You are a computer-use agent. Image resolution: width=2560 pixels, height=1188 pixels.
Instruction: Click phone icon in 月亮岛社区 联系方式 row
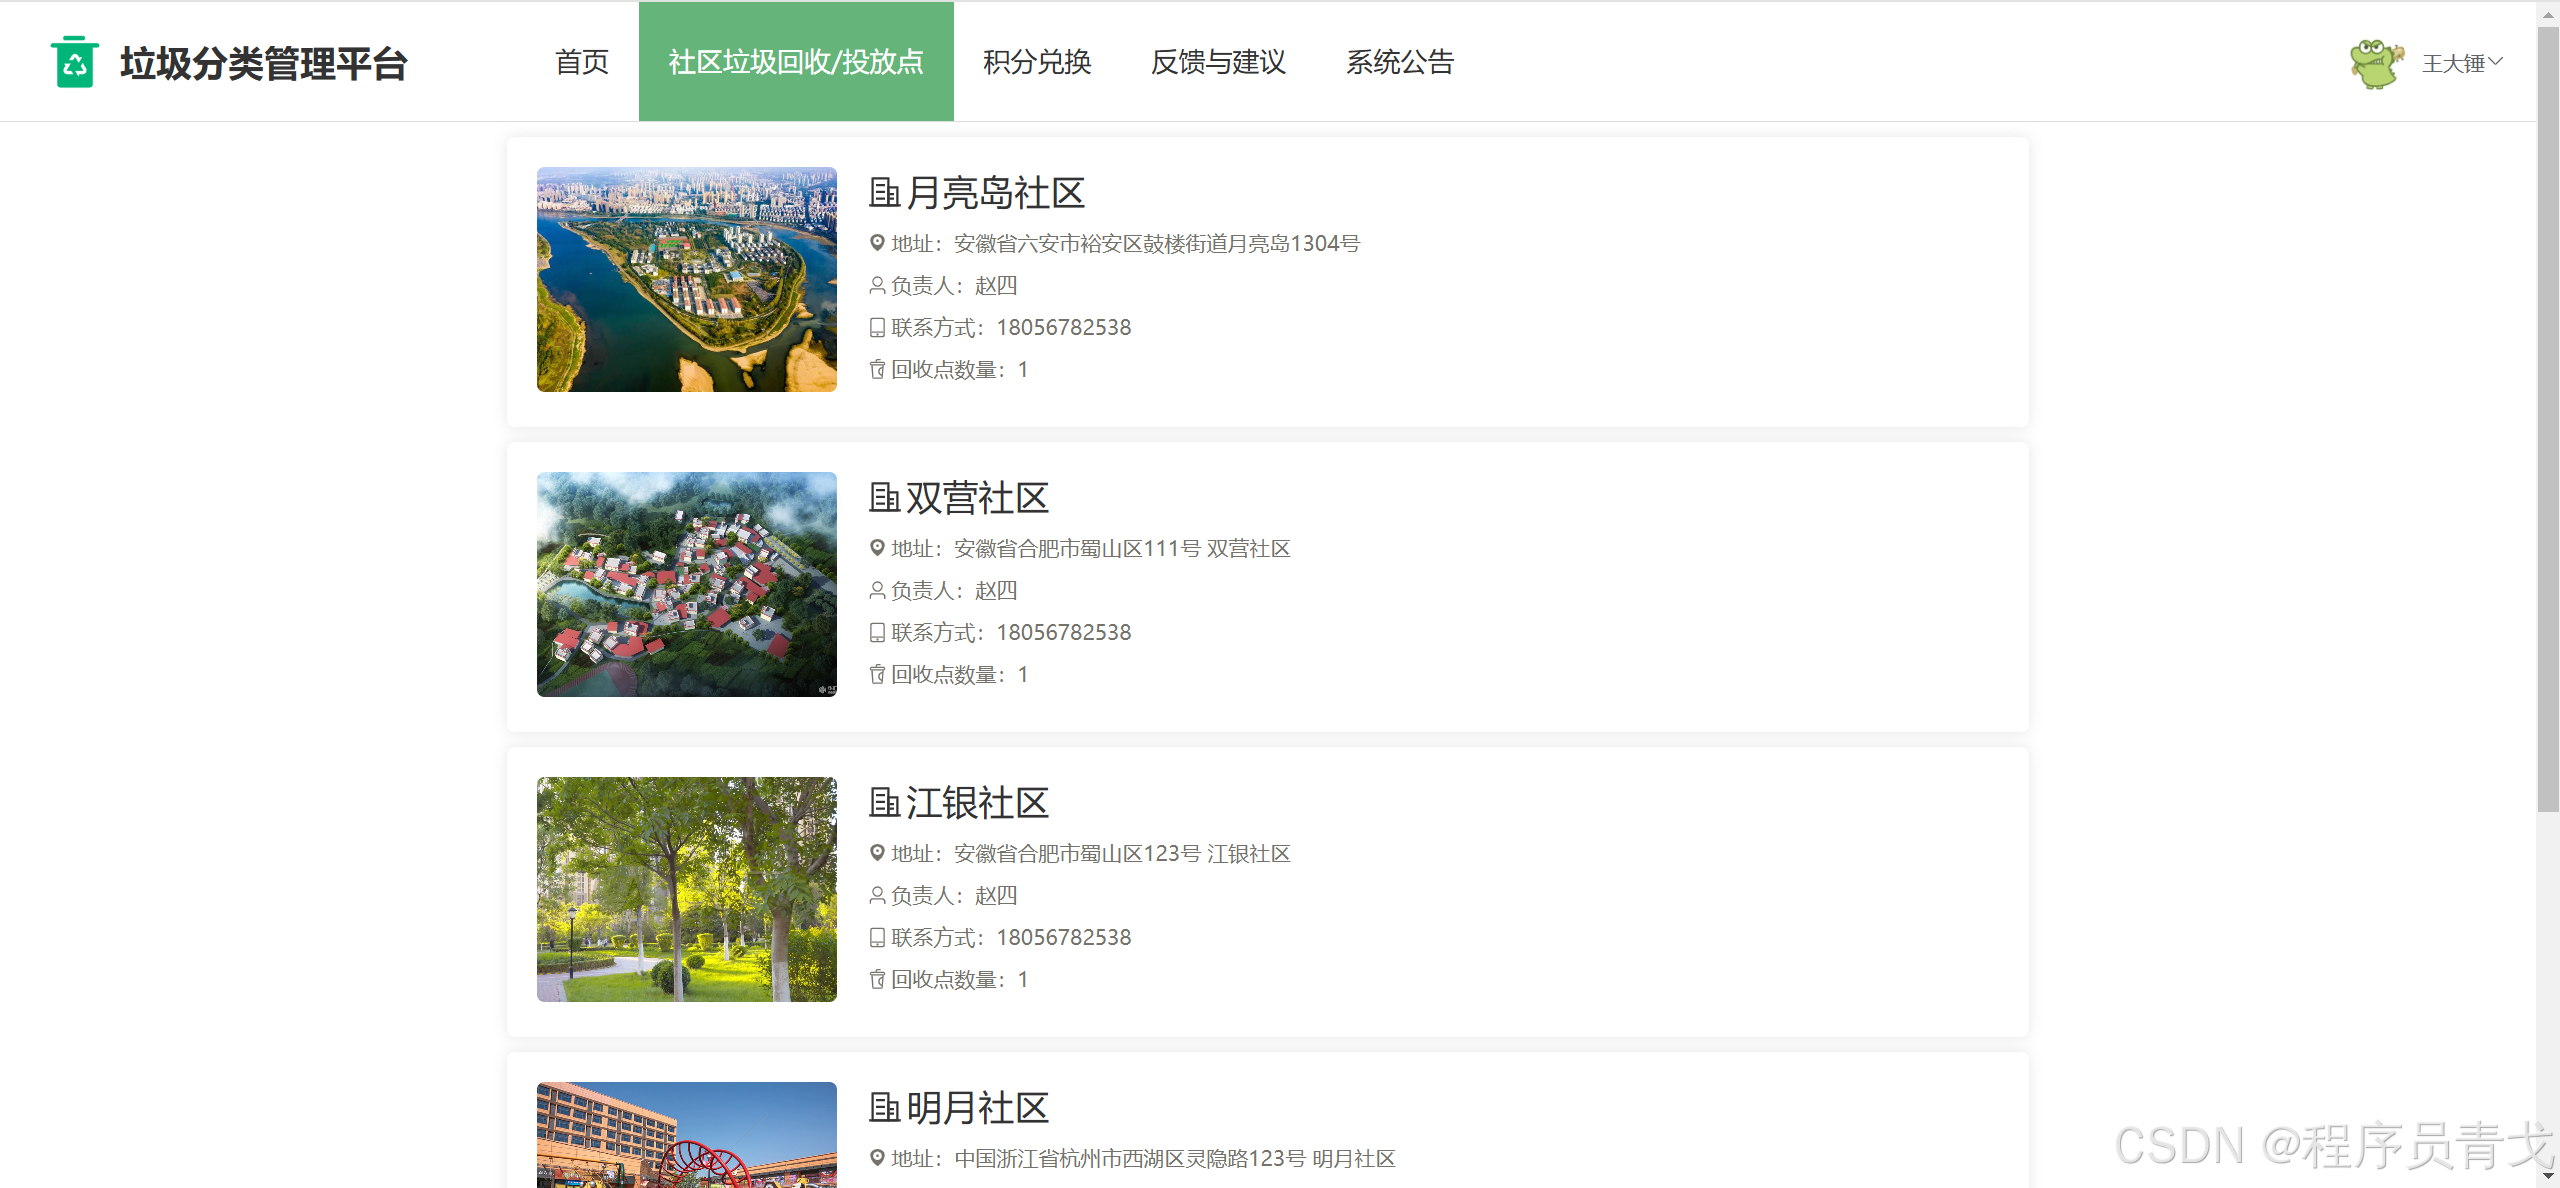(x=877, y=327)
